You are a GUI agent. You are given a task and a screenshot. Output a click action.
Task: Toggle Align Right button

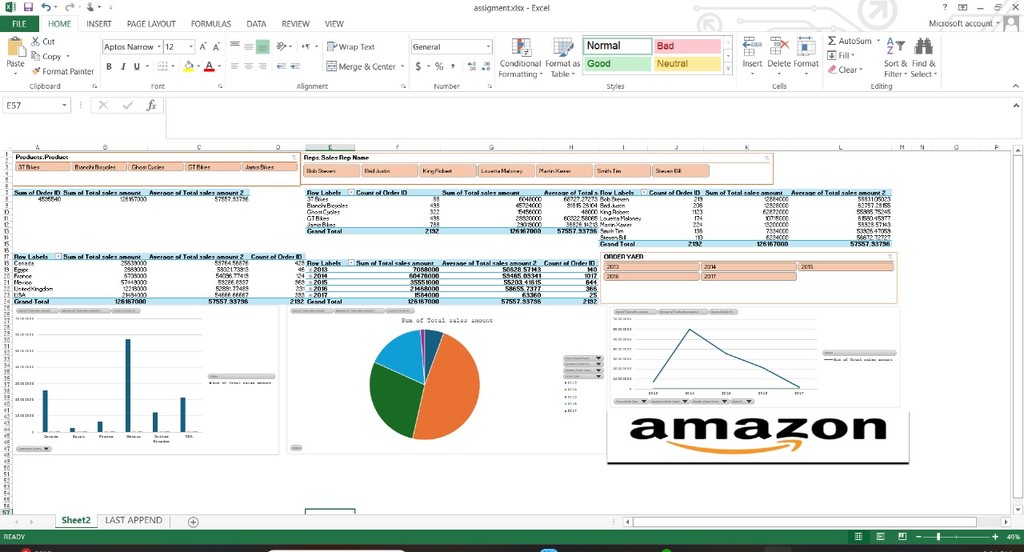[263, 66]
